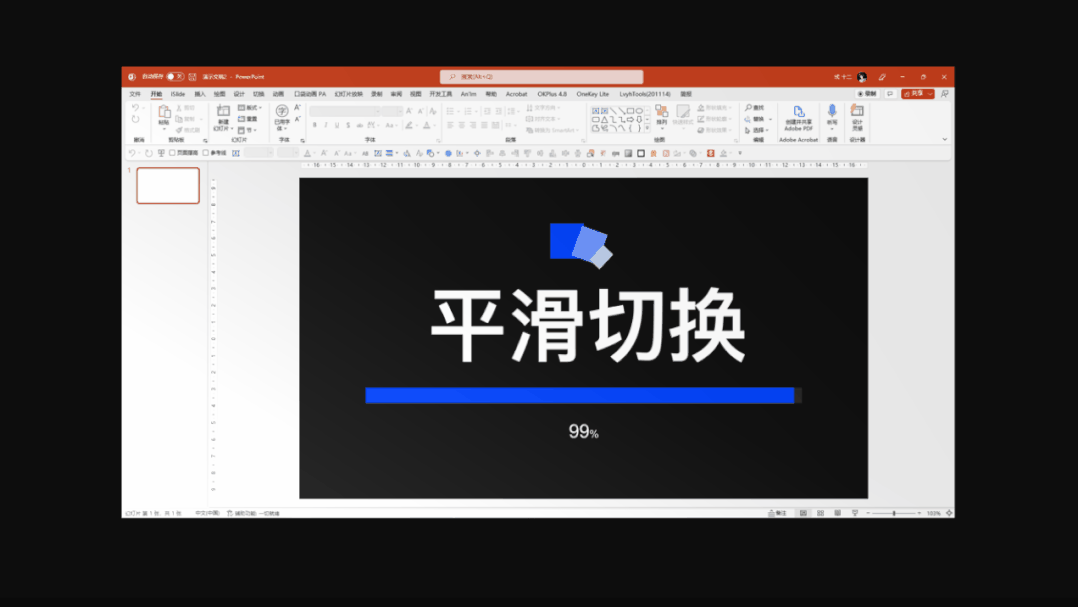The height and width of the screenshot is (607, 1078).
Task: Start dictation with the microphone icon
Action: click(830, 112)
